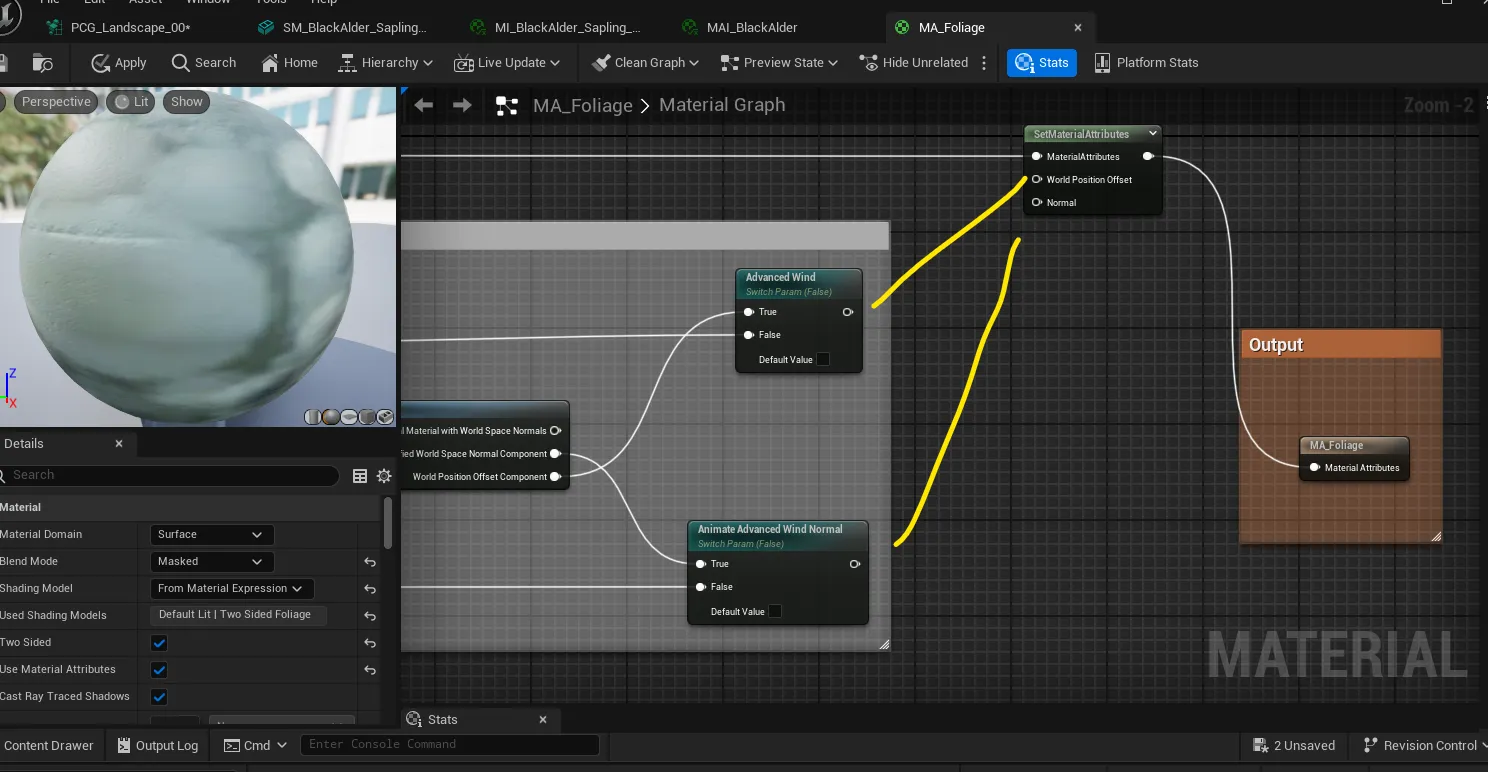
Task: Click the 2 Unsaved status button
Action: pos(1294,746)
